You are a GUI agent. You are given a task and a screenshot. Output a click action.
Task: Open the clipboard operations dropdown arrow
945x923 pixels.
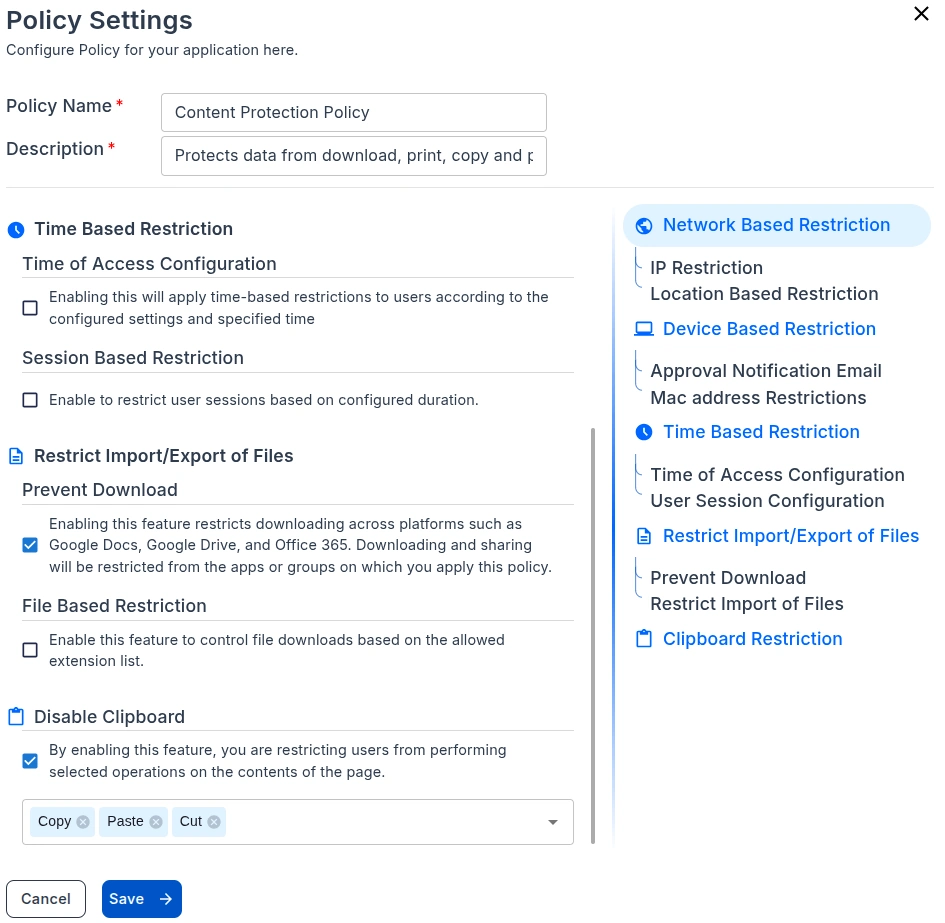coord(553,822)
